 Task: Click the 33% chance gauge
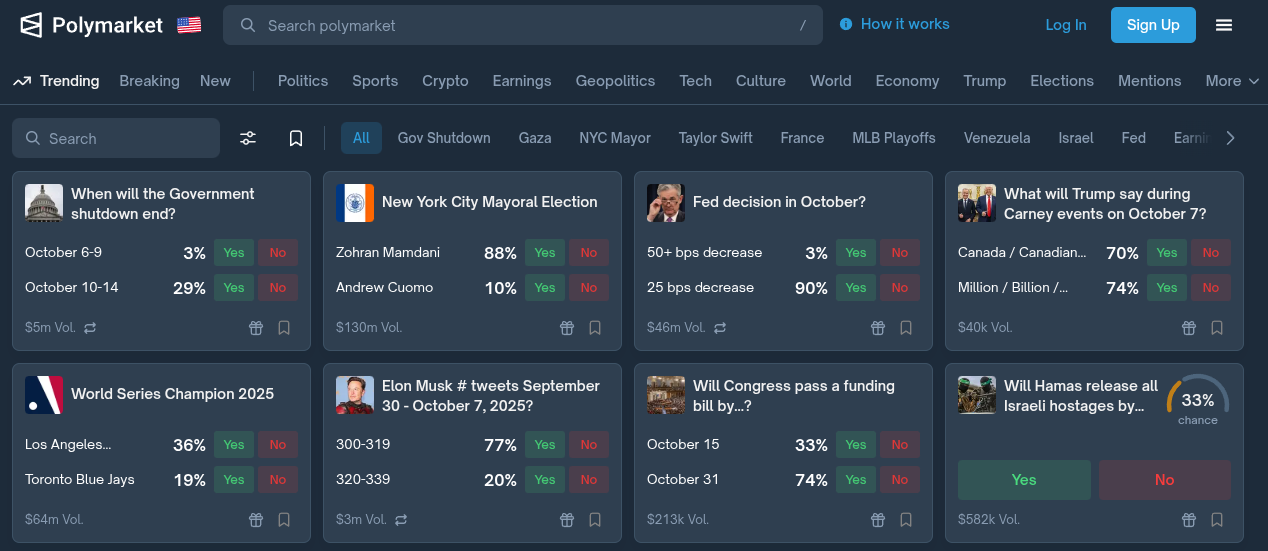[1197, 401]
